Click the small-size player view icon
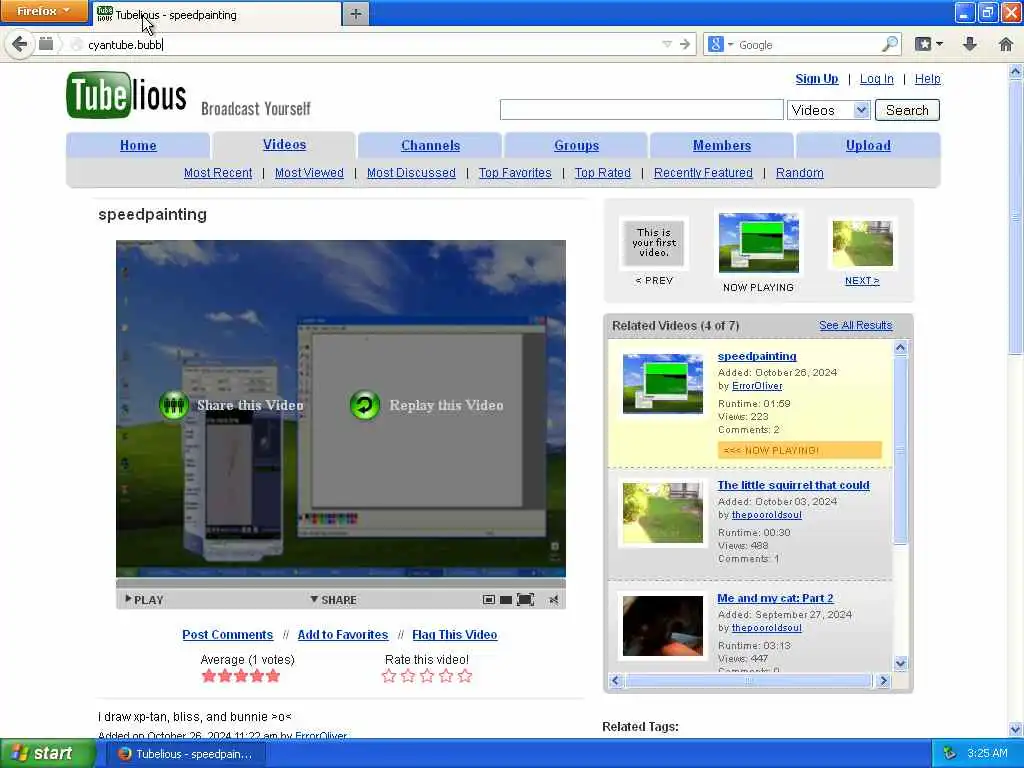 (x=488, y=600)
